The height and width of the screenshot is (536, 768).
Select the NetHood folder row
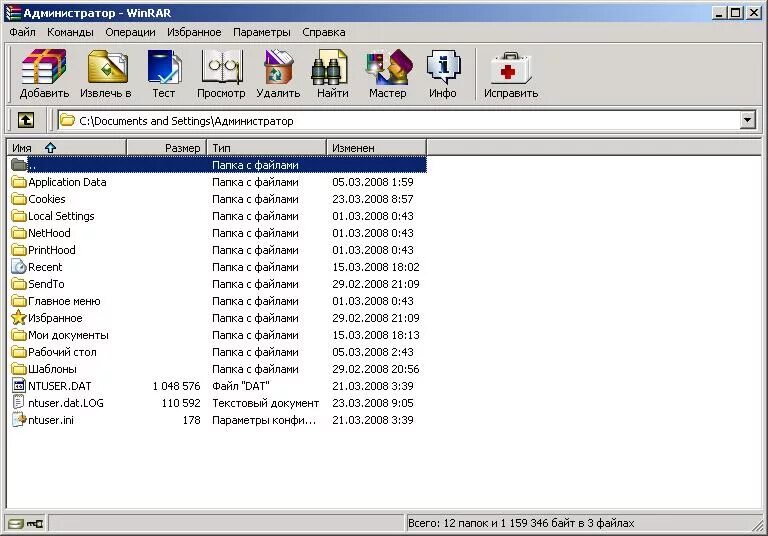point(217,233)
